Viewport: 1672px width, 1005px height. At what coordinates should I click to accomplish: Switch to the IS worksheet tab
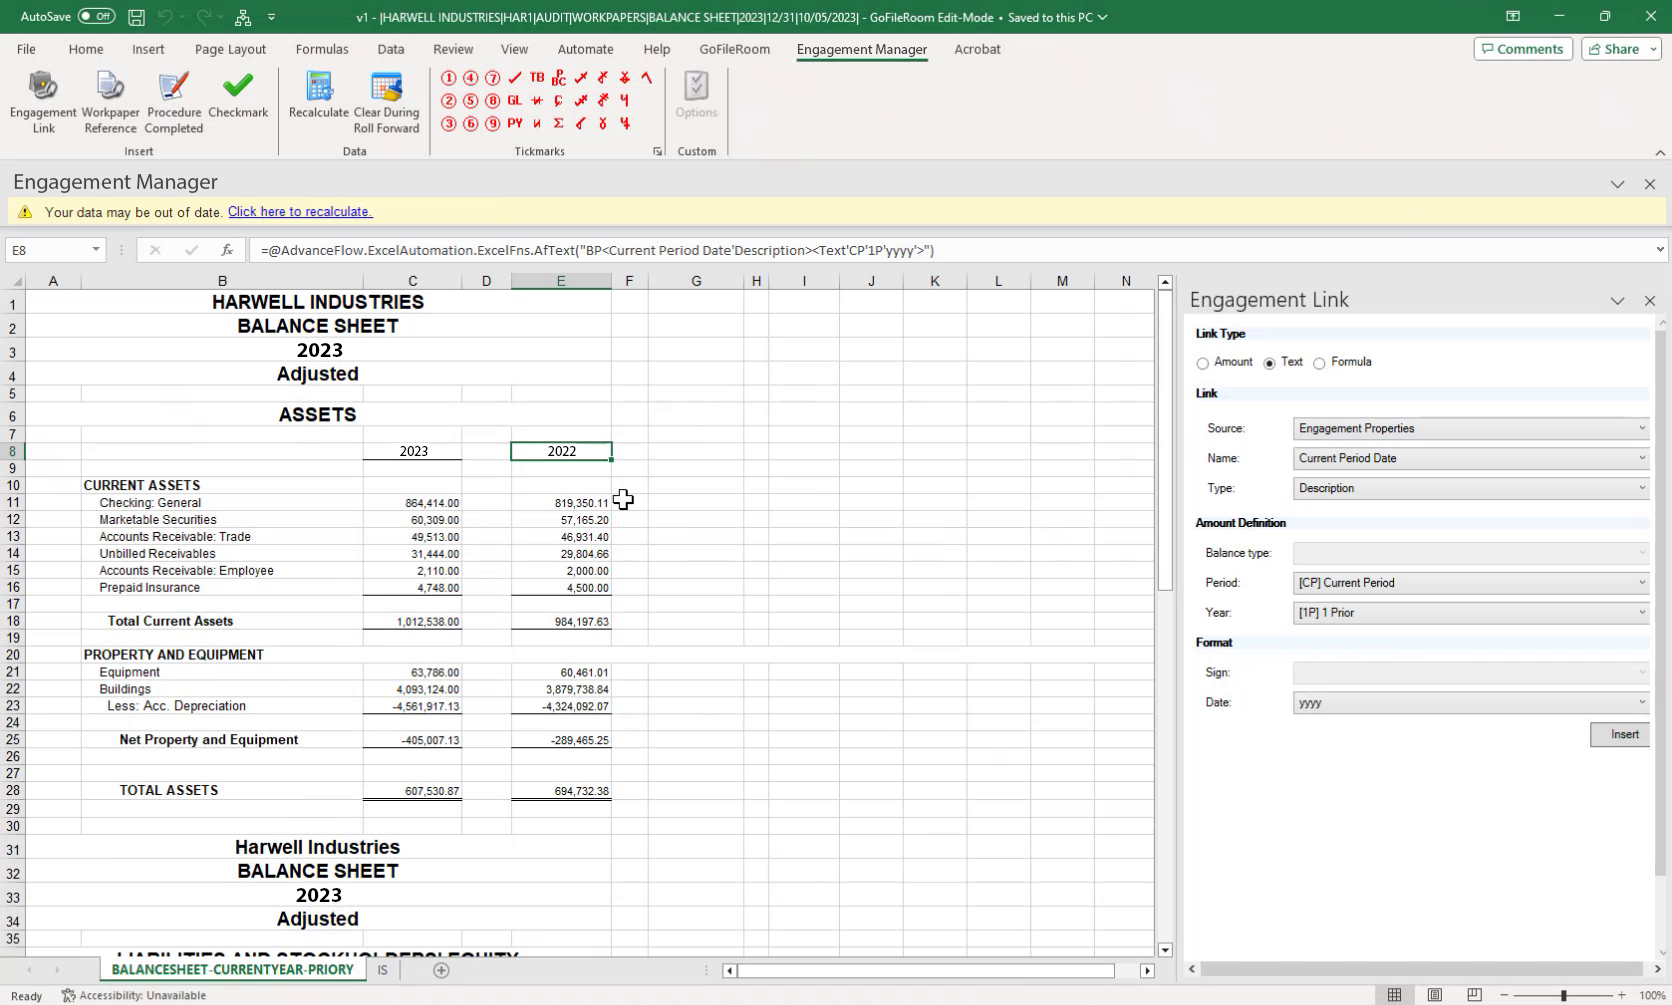point(382,970)
